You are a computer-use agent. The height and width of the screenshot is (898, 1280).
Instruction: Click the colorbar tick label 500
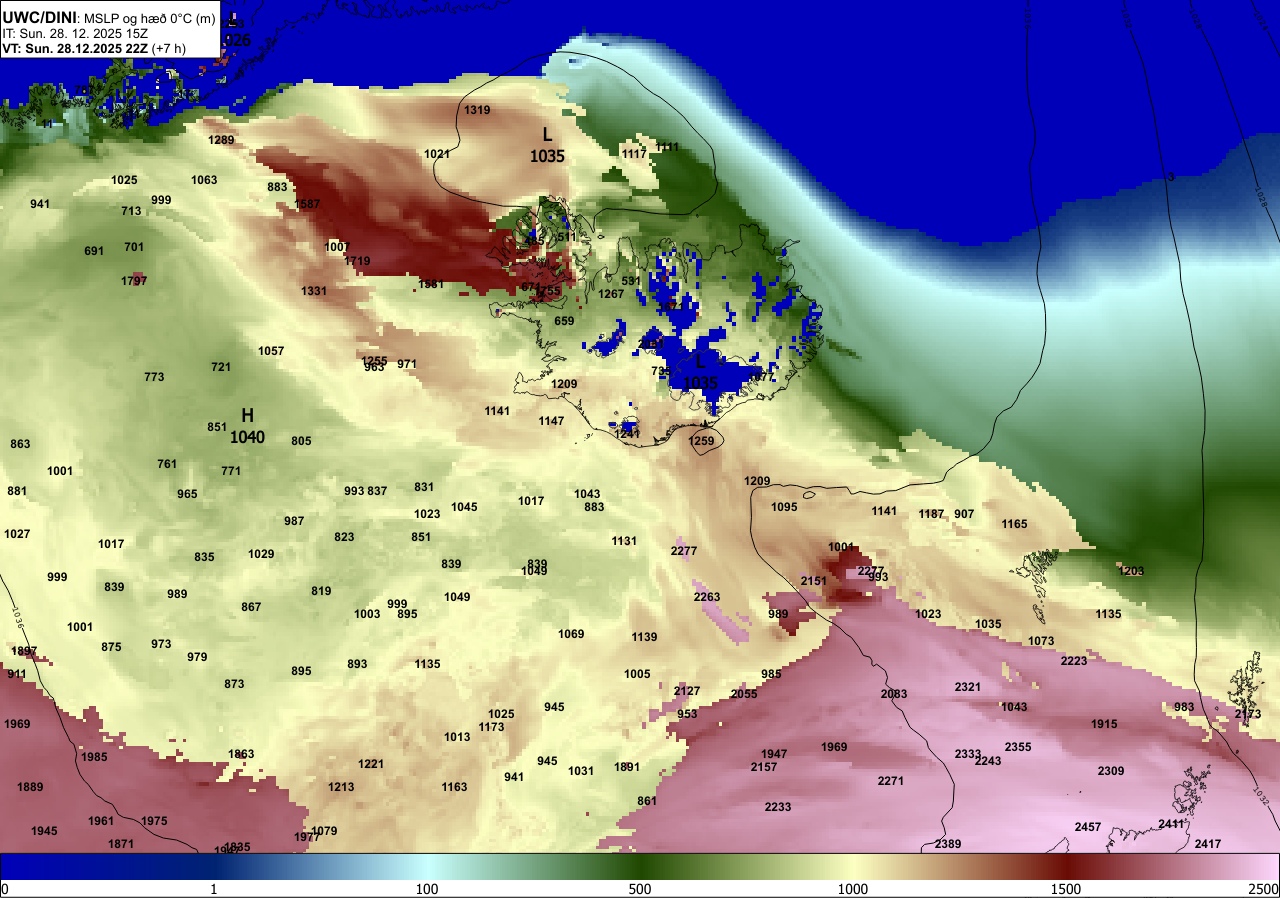pyautogui.click(x=640, y=889)
